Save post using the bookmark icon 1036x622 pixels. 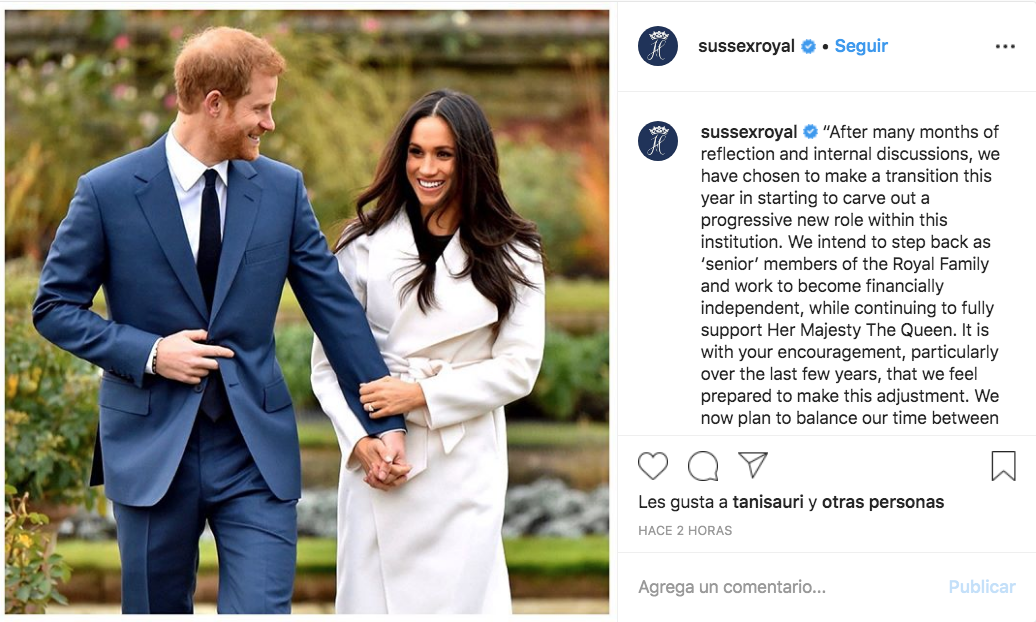pos(1003,465)
